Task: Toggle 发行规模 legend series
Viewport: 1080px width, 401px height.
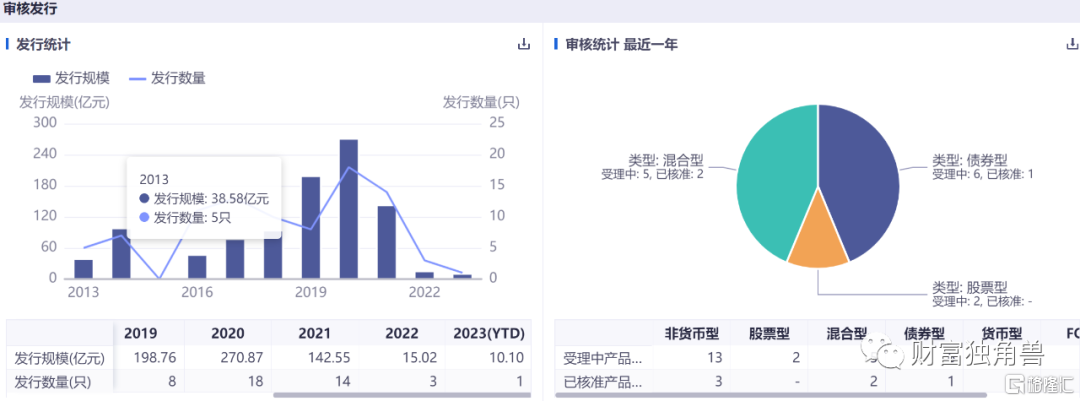Action: click(72, 78)
